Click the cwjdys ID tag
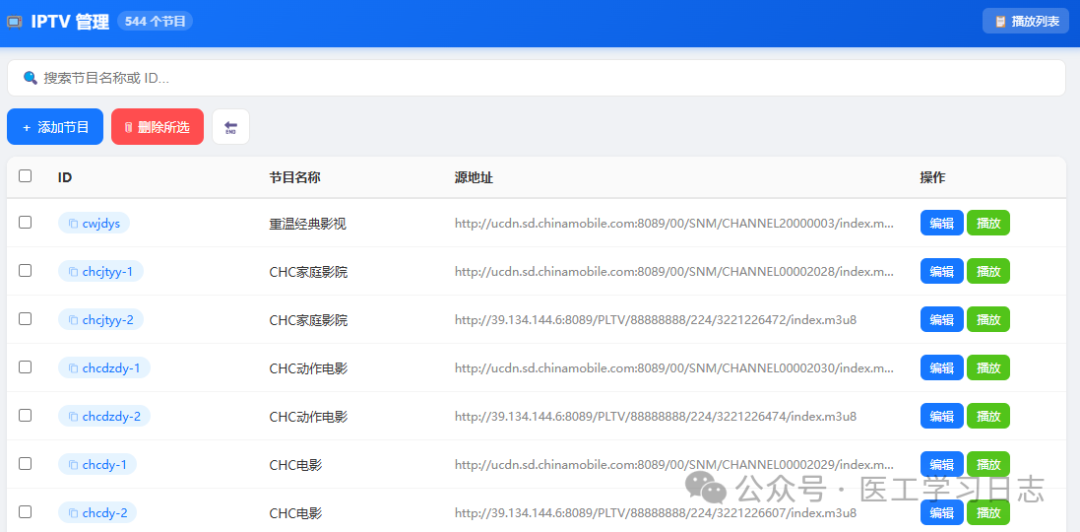1080x532 pixels. [x=94, y=223]
